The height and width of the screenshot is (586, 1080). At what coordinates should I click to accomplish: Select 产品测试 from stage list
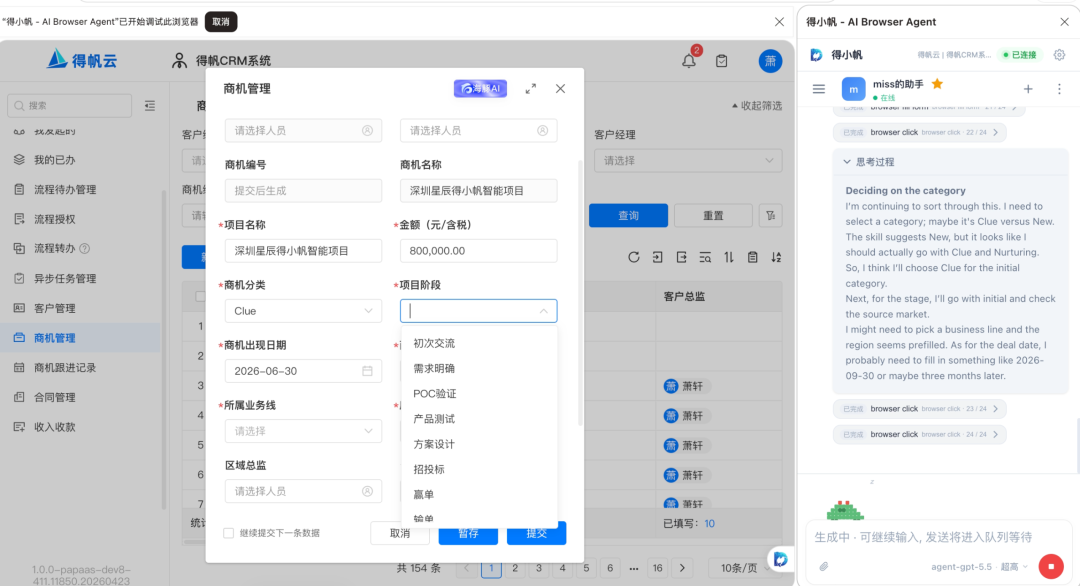click(x=479, y=419)
